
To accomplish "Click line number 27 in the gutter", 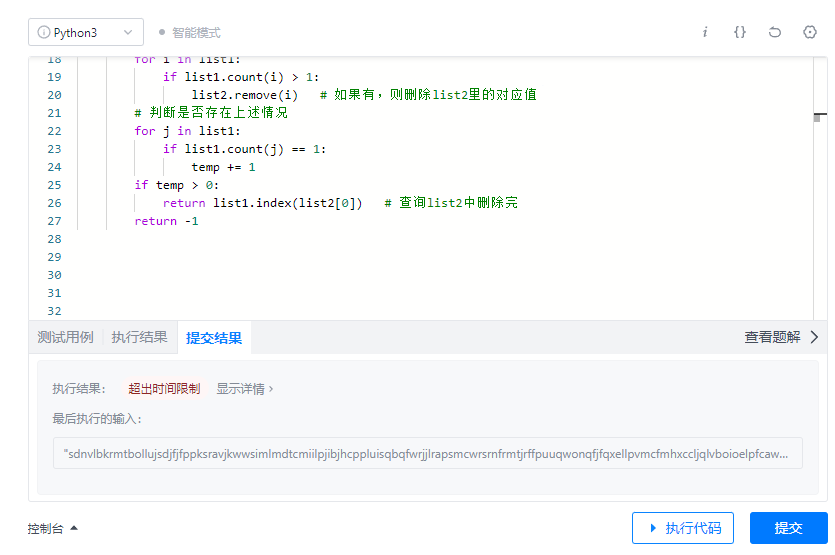I will click(54, 221).
